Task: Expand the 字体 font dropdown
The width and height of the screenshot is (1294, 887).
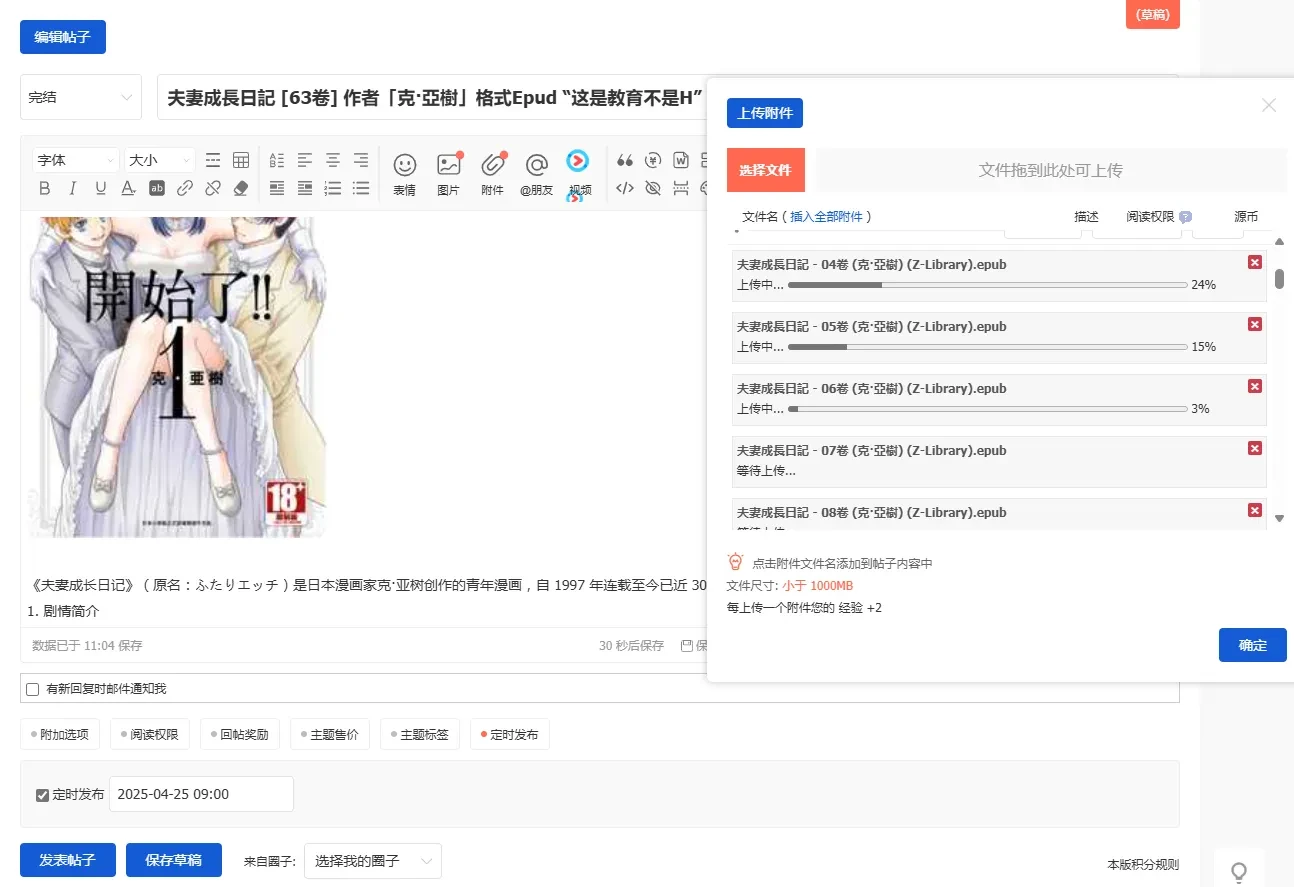Action: (x=77, y=160)
